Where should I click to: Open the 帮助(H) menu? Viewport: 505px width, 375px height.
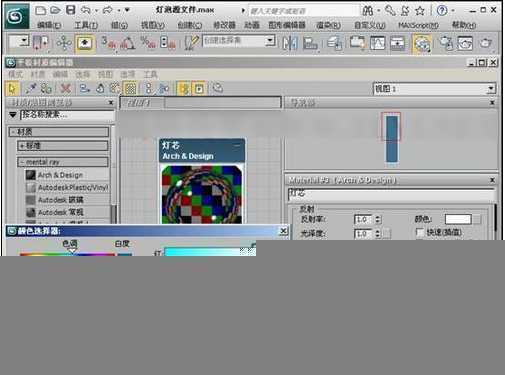tap(463, 25)
